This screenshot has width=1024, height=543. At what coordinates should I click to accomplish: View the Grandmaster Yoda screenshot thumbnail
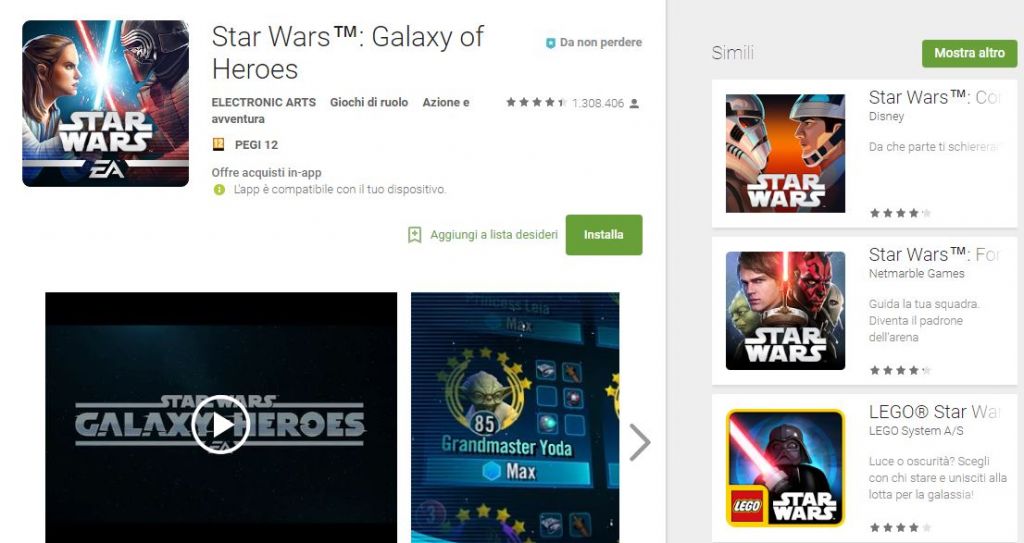point(515,418)
